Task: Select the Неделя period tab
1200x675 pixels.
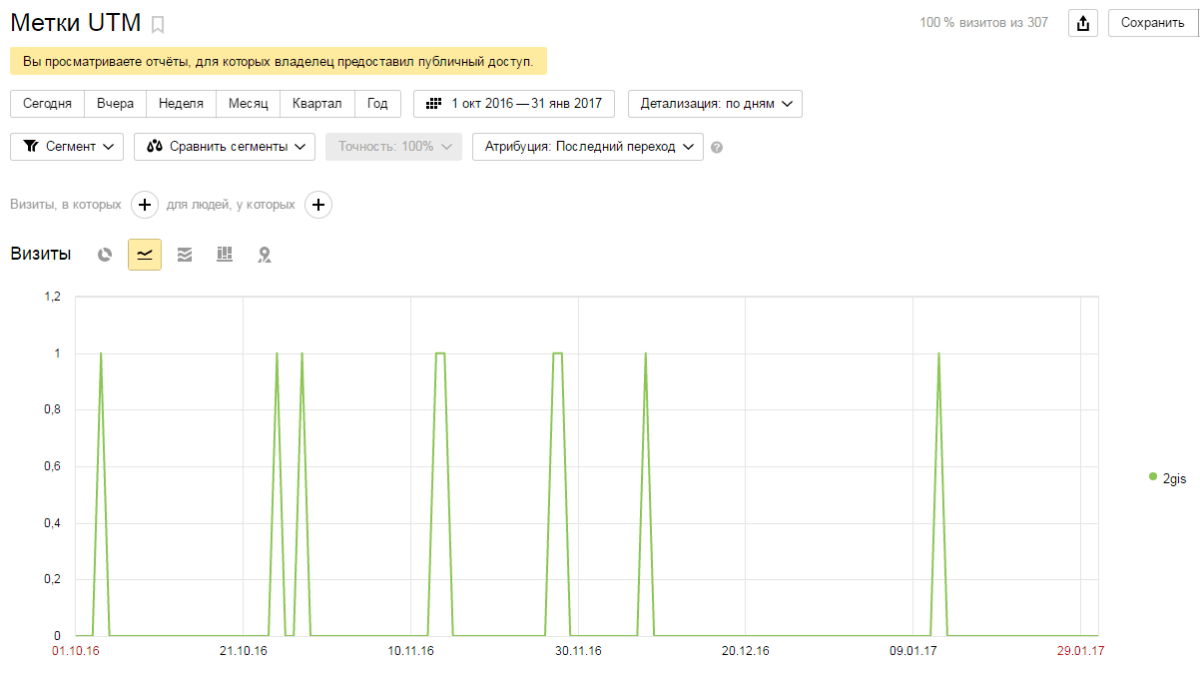Action: coord(181,104)
